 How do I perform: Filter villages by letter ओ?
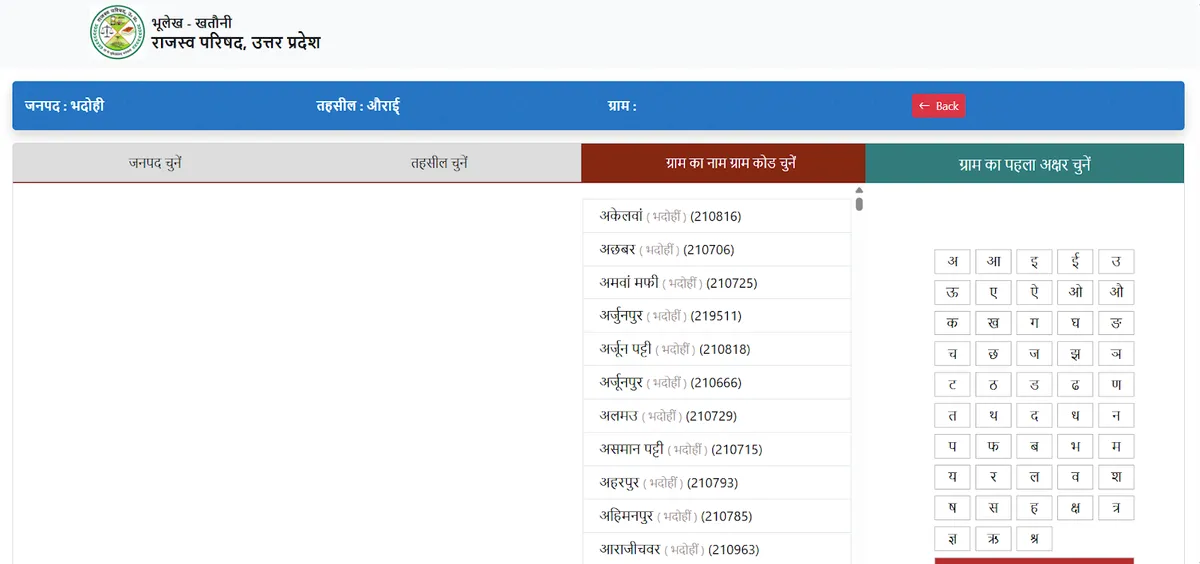pos(1075,293)
